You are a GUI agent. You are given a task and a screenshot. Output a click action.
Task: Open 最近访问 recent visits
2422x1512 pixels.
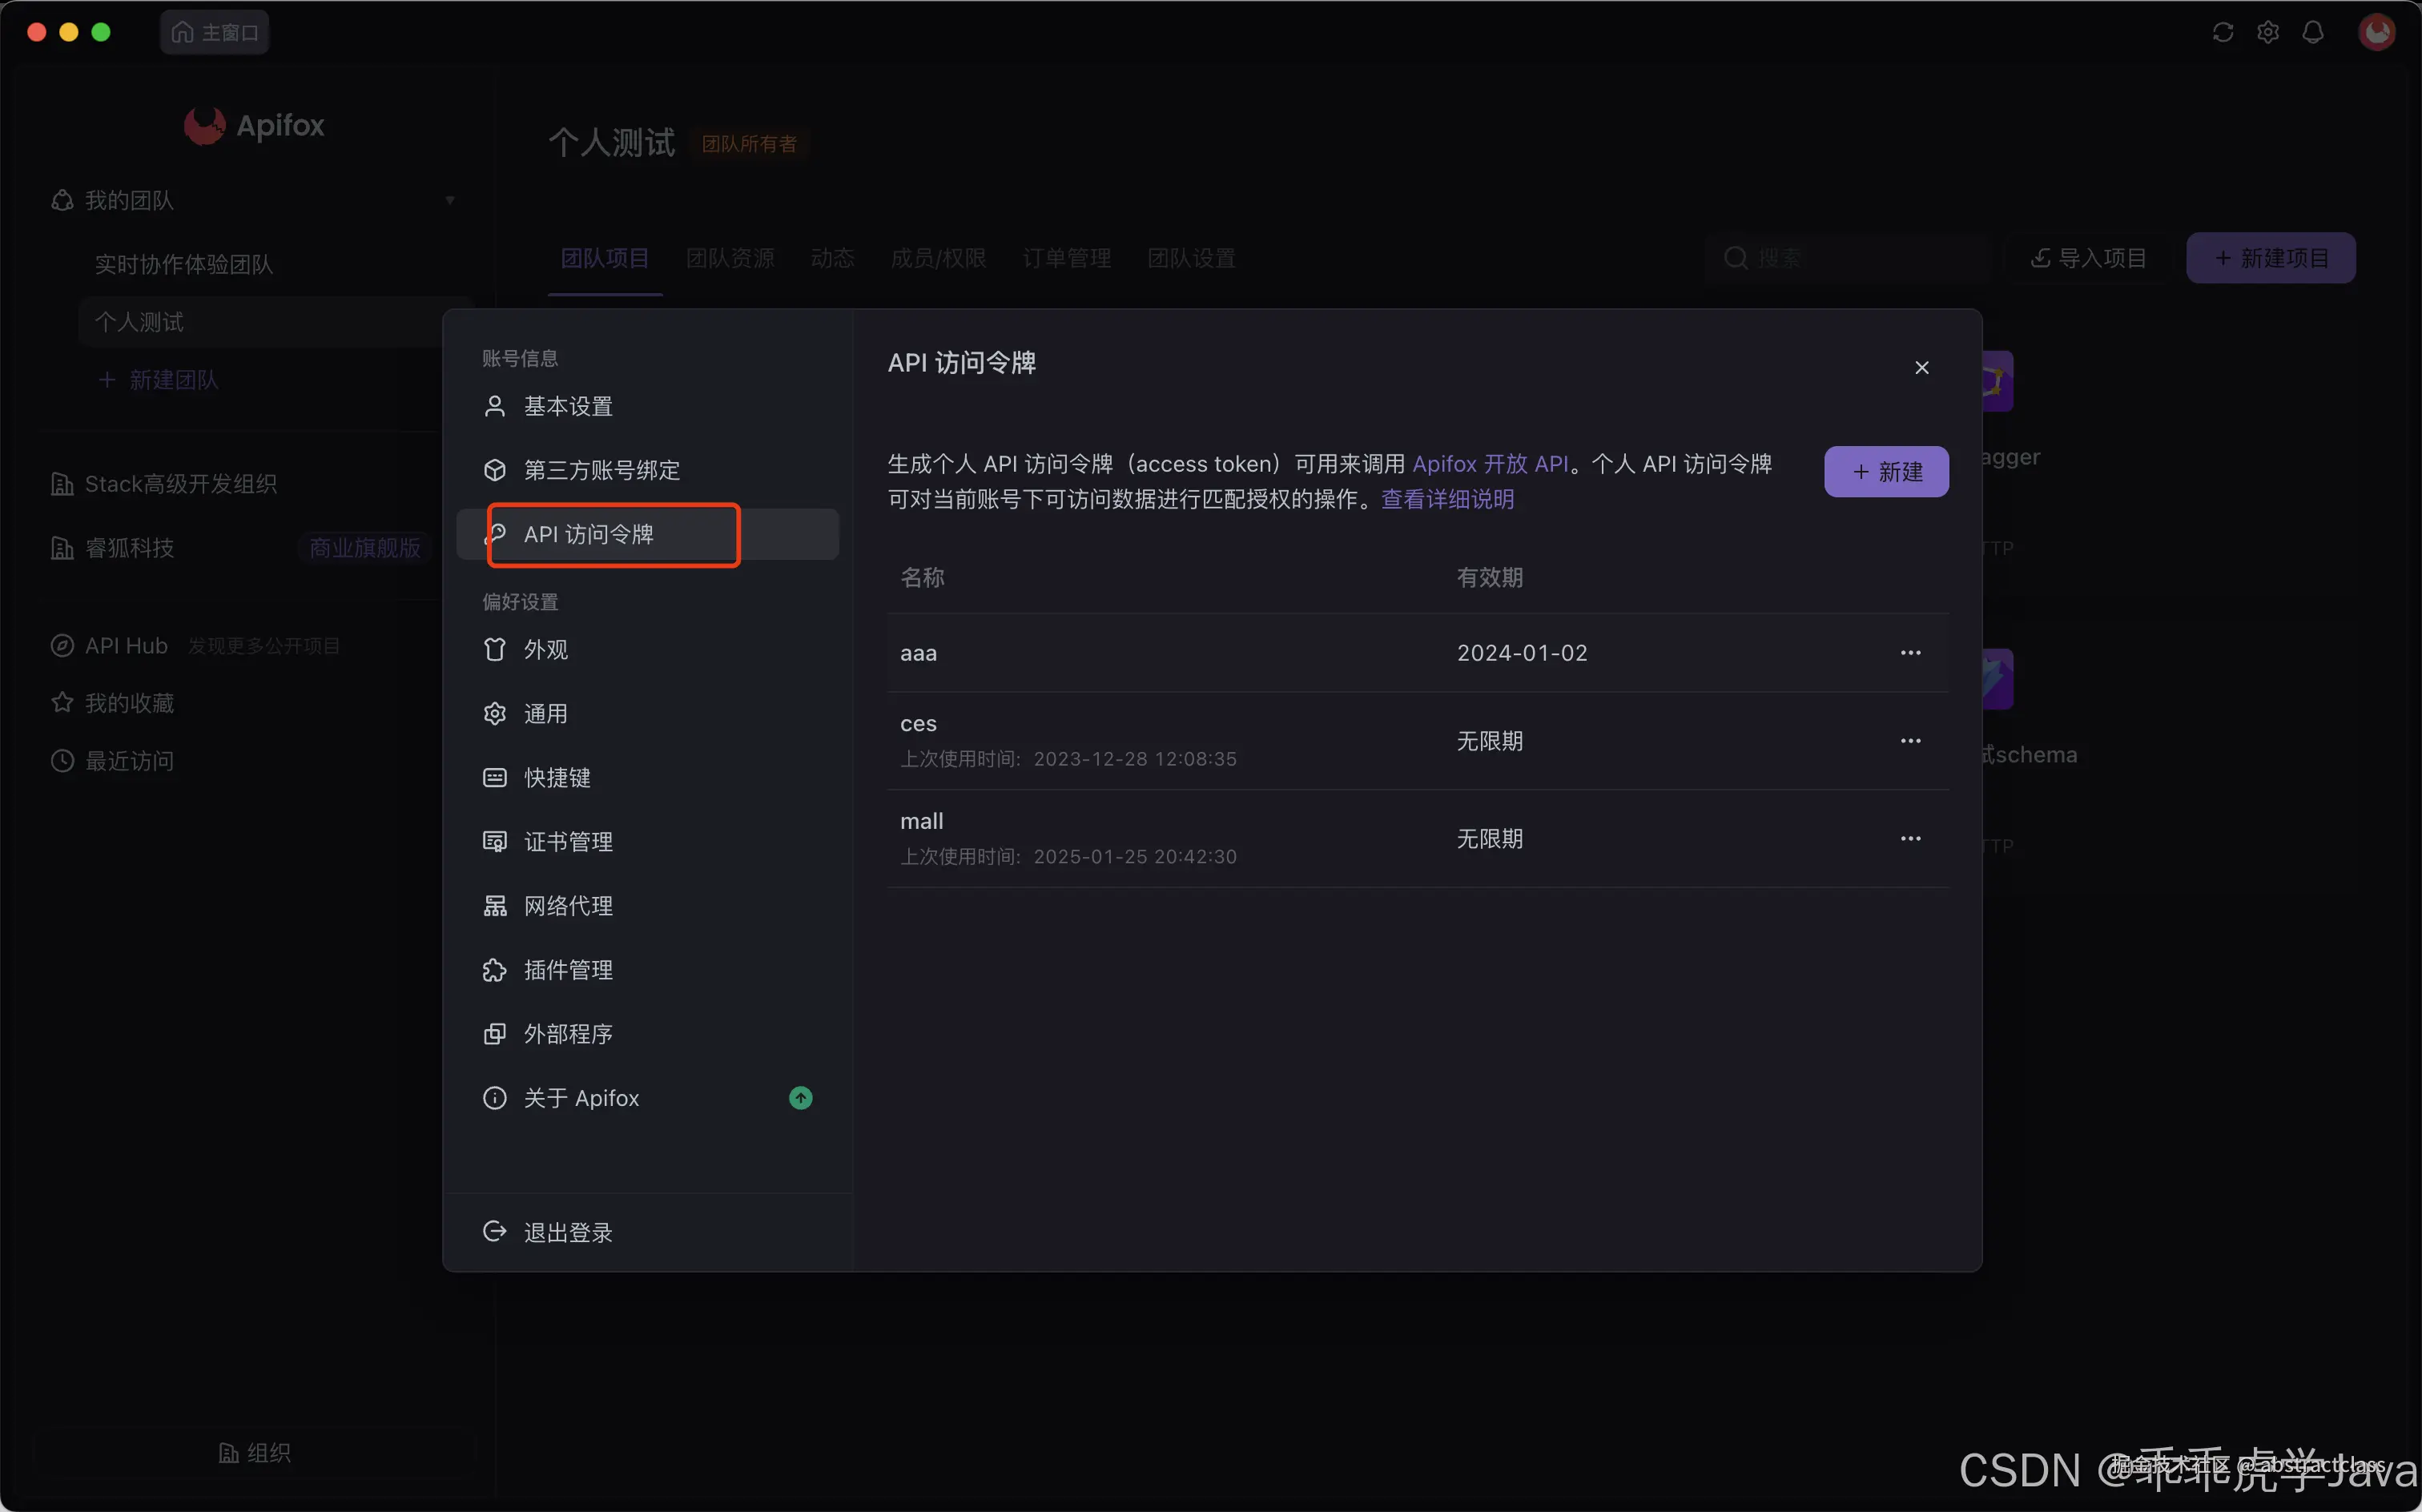[130, 760]
